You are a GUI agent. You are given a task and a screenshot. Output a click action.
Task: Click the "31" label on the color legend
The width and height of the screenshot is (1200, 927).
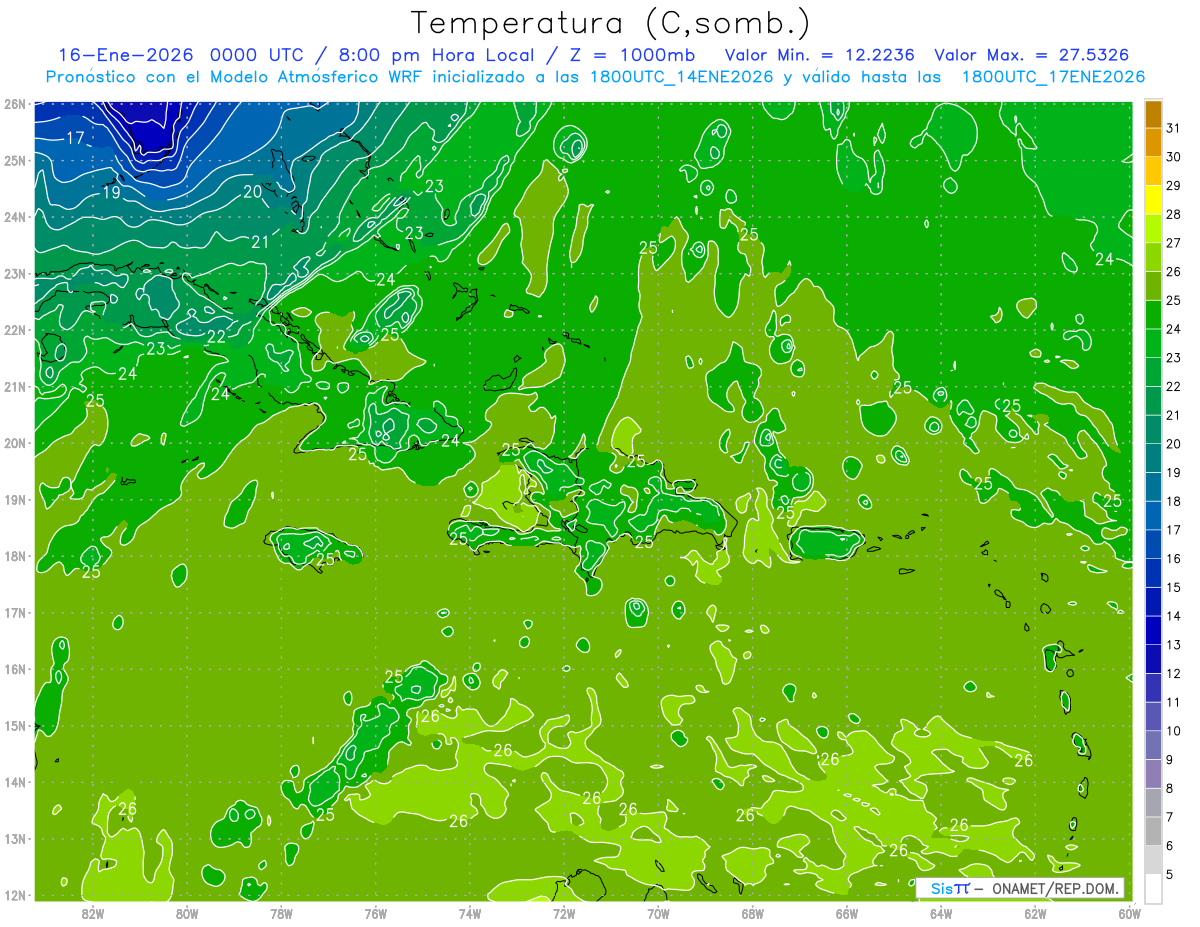[x=1173, y=128]
